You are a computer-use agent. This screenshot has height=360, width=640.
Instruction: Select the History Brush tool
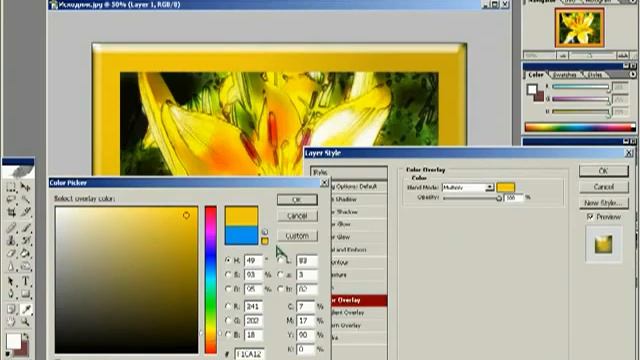25,240
